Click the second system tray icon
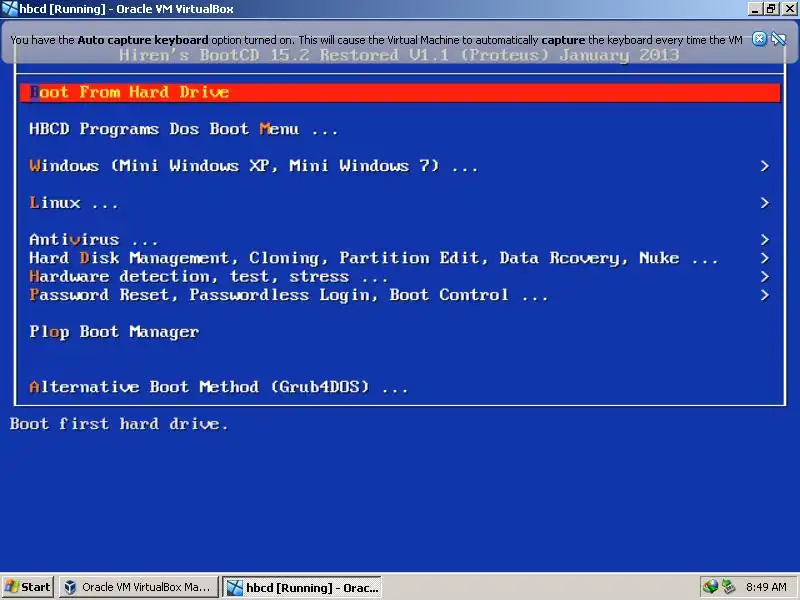The width and height of the screenshot is (800, 600). (x=728, y=587)
